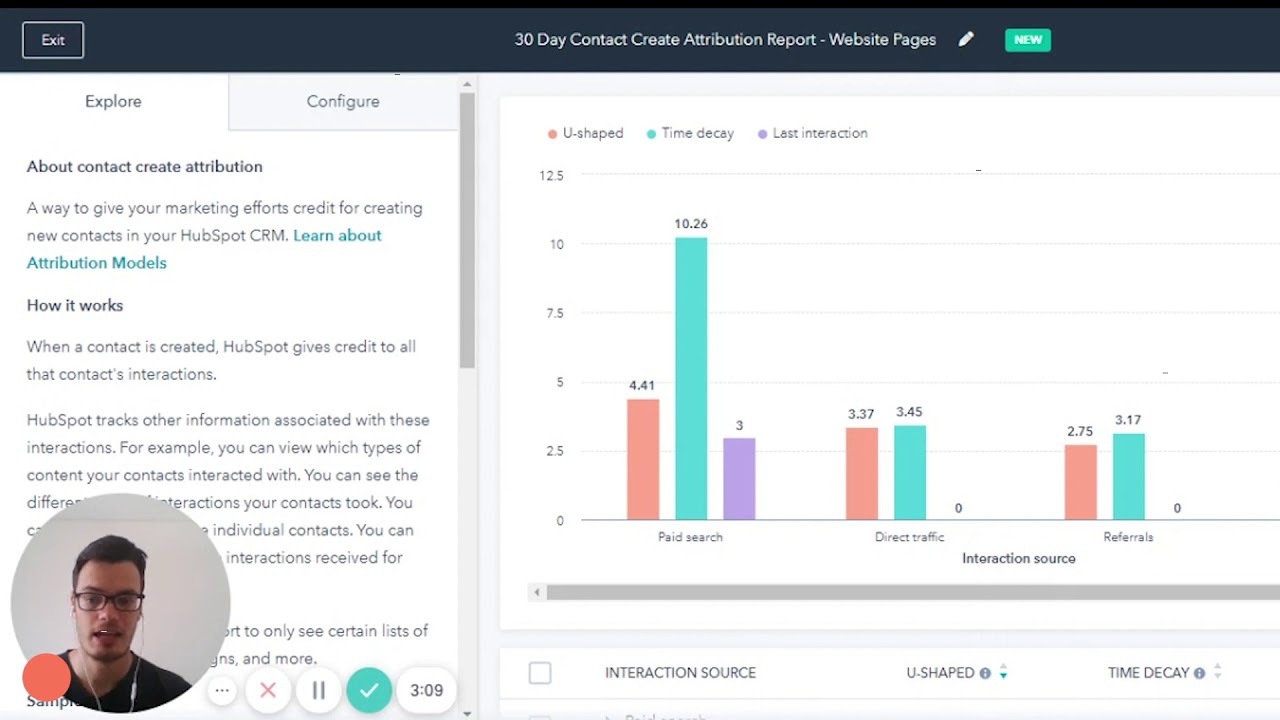The height and width of the screenshot is (720, 1280).
Task: Sort by U-SHAPED column arrows
Action: [1003, 673]
